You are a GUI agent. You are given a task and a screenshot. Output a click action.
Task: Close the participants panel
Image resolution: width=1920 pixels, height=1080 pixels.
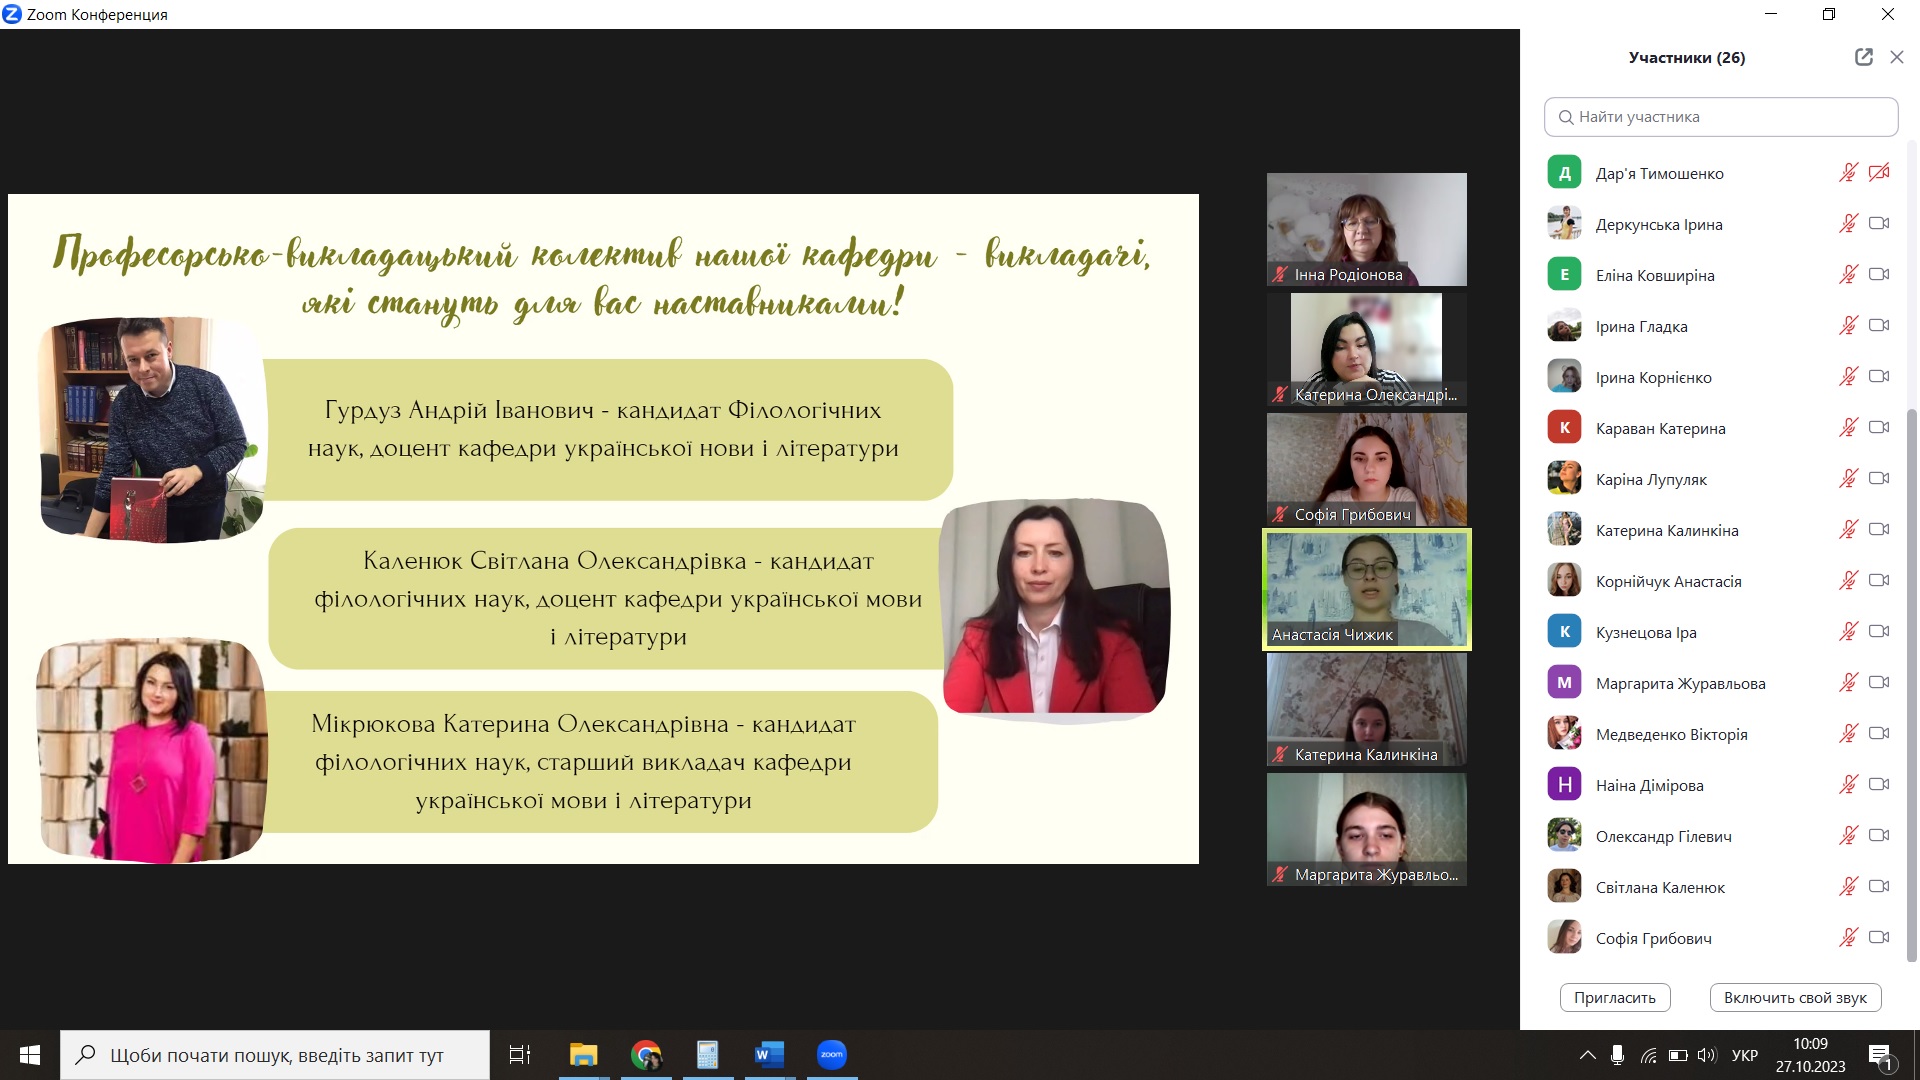[x=1896, y=57]
